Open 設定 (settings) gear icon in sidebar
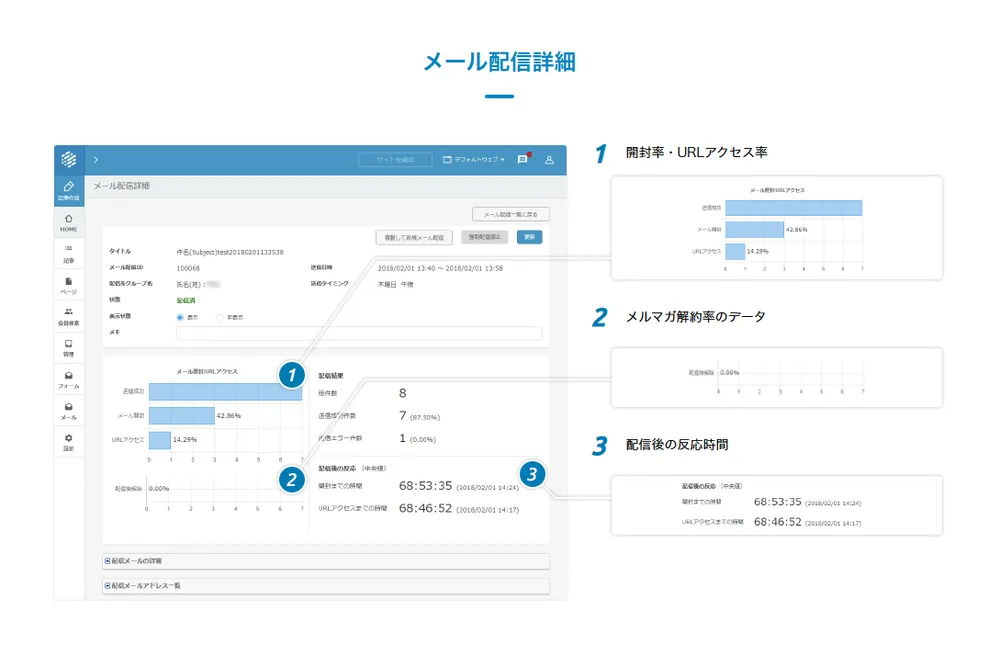This screenshot has width=1000, height=645. coord(68,442)
